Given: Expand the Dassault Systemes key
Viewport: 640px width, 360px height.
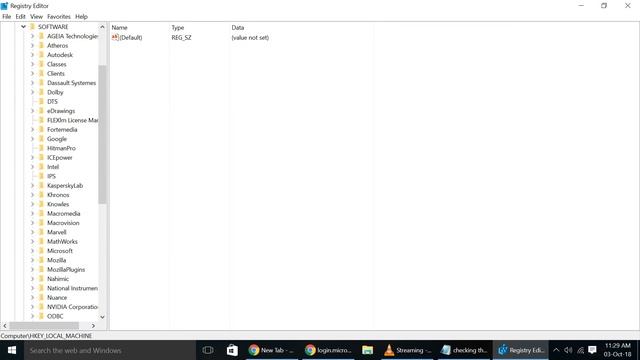Looking at the screenshot, I should pyautogui.click(x=32, y=83).
